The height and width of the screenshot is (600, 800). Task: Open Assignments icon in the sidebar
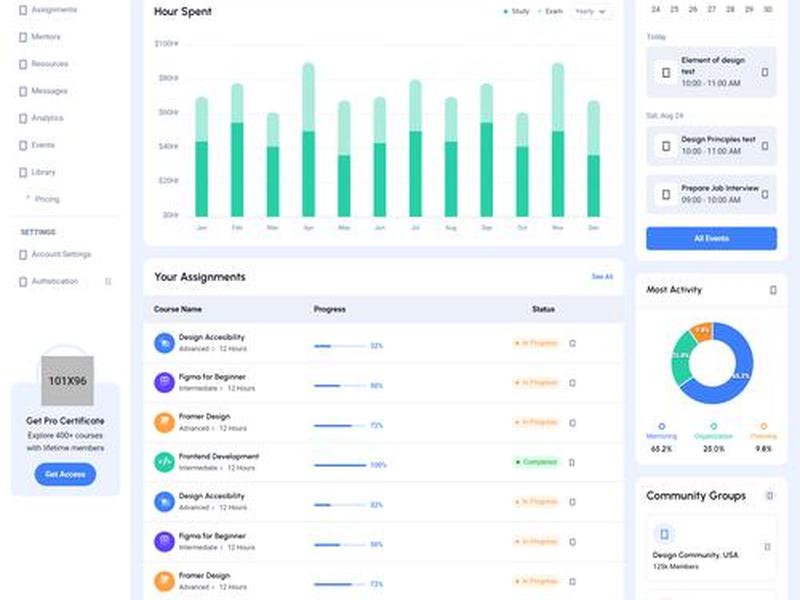pos(23,10)
